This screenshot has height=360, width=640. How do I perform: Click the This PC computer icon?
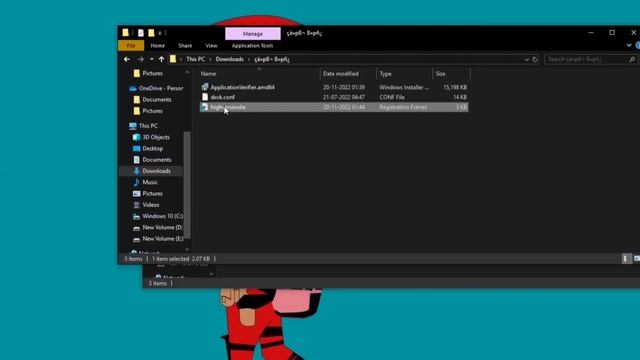click(x=133, y=126)
